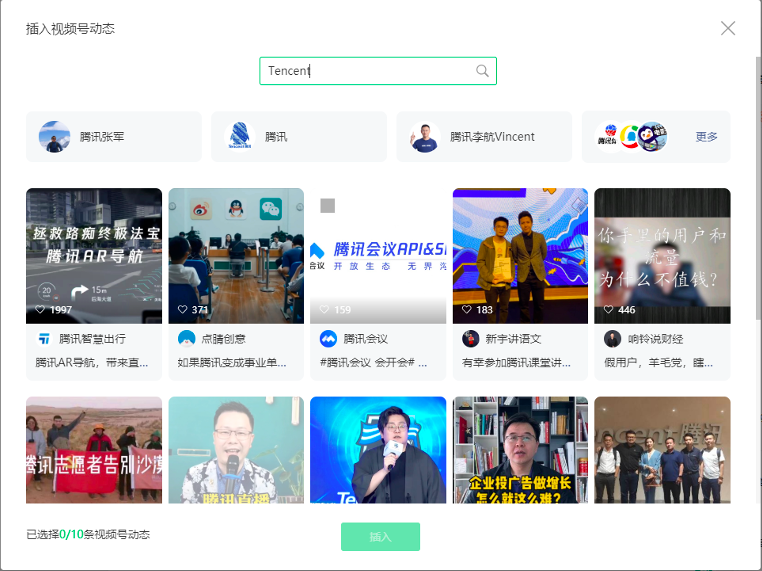The width and height of the screenshot is (762, 571).
Task: Open the 腾讯张军 account card
Action: [114, 137]
